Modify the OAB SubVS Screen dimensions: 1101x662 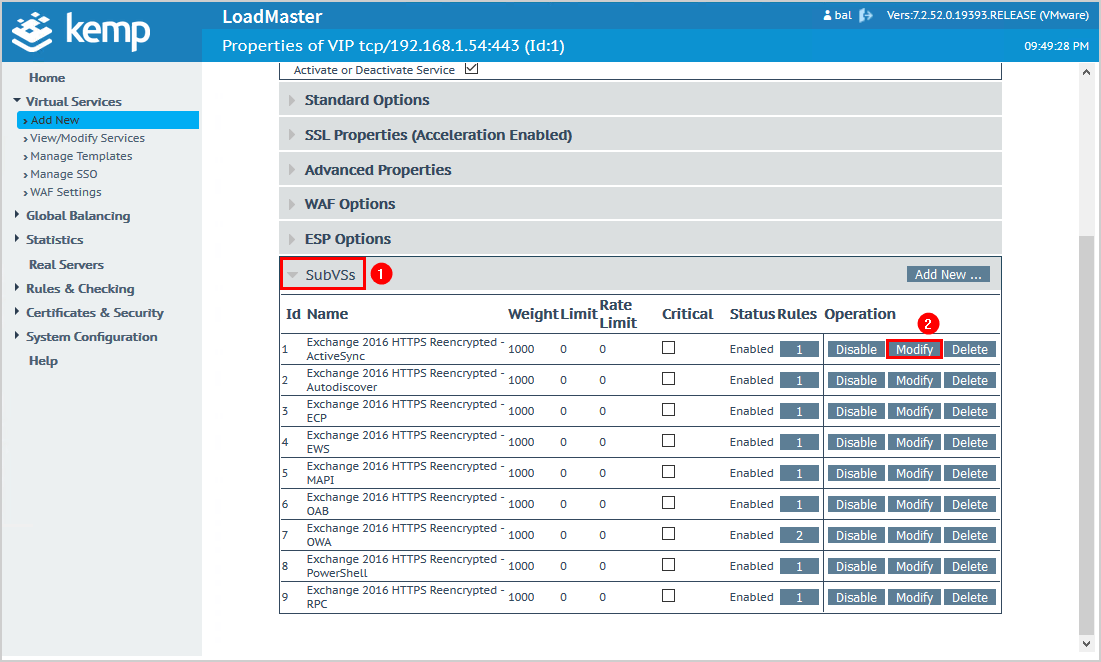[914, 504]
